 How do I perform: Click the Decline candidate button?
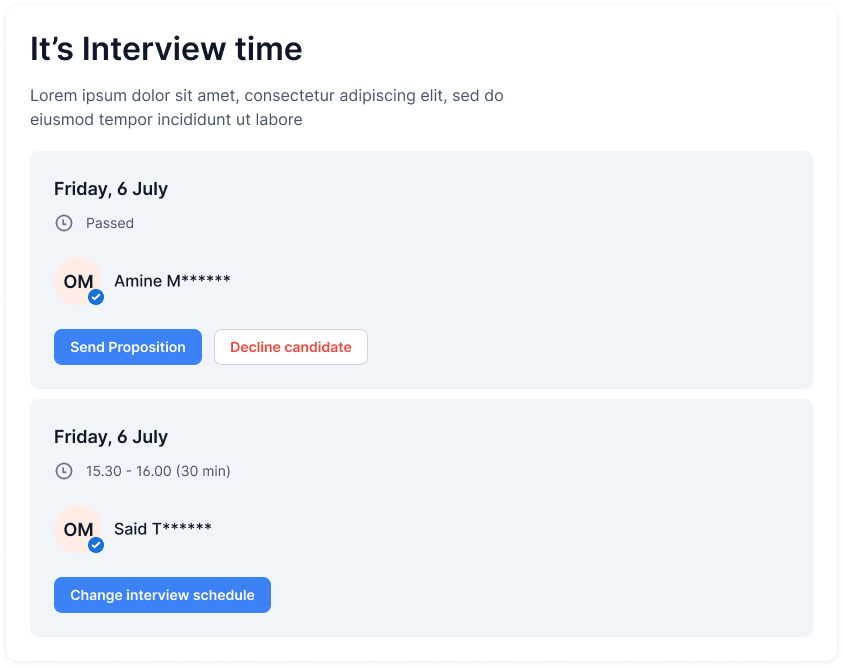(x=291, y=347)
